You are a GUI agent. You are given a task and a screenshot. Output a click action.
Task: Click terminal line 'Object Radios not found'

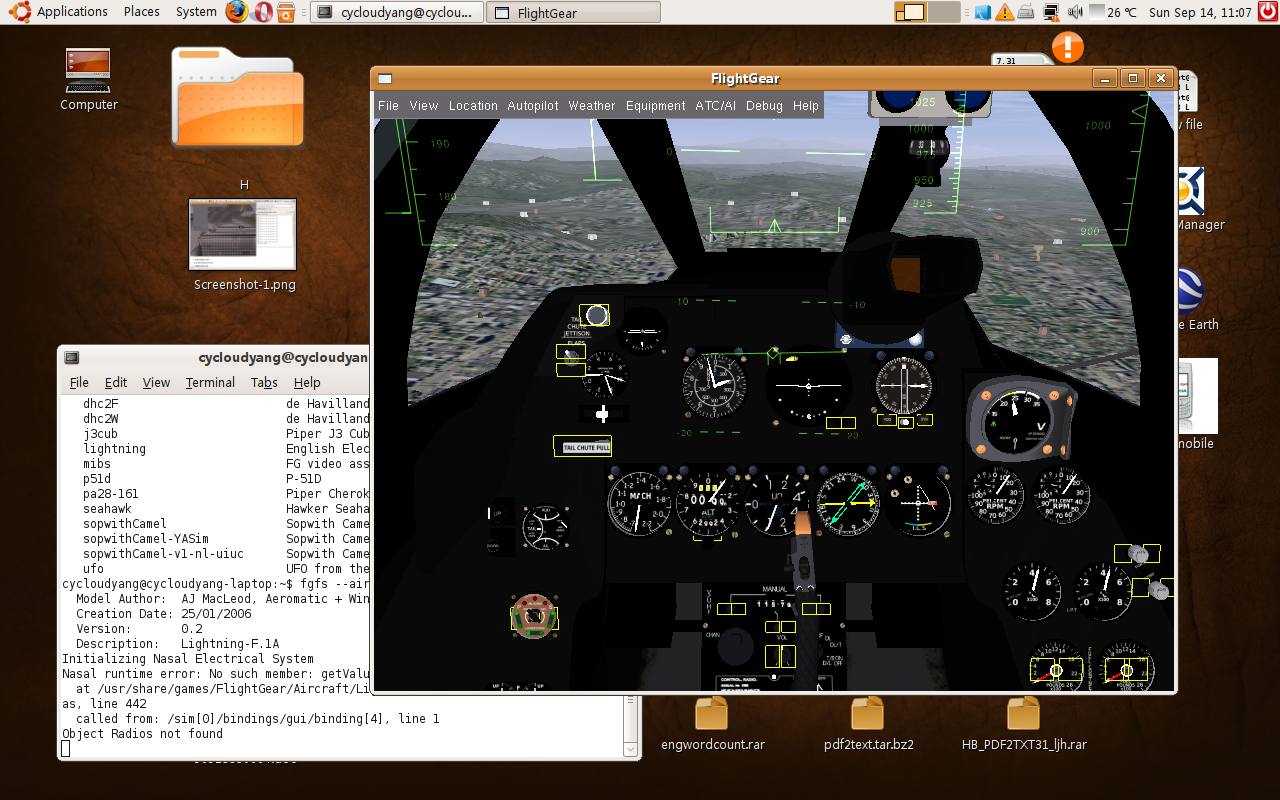142,733
